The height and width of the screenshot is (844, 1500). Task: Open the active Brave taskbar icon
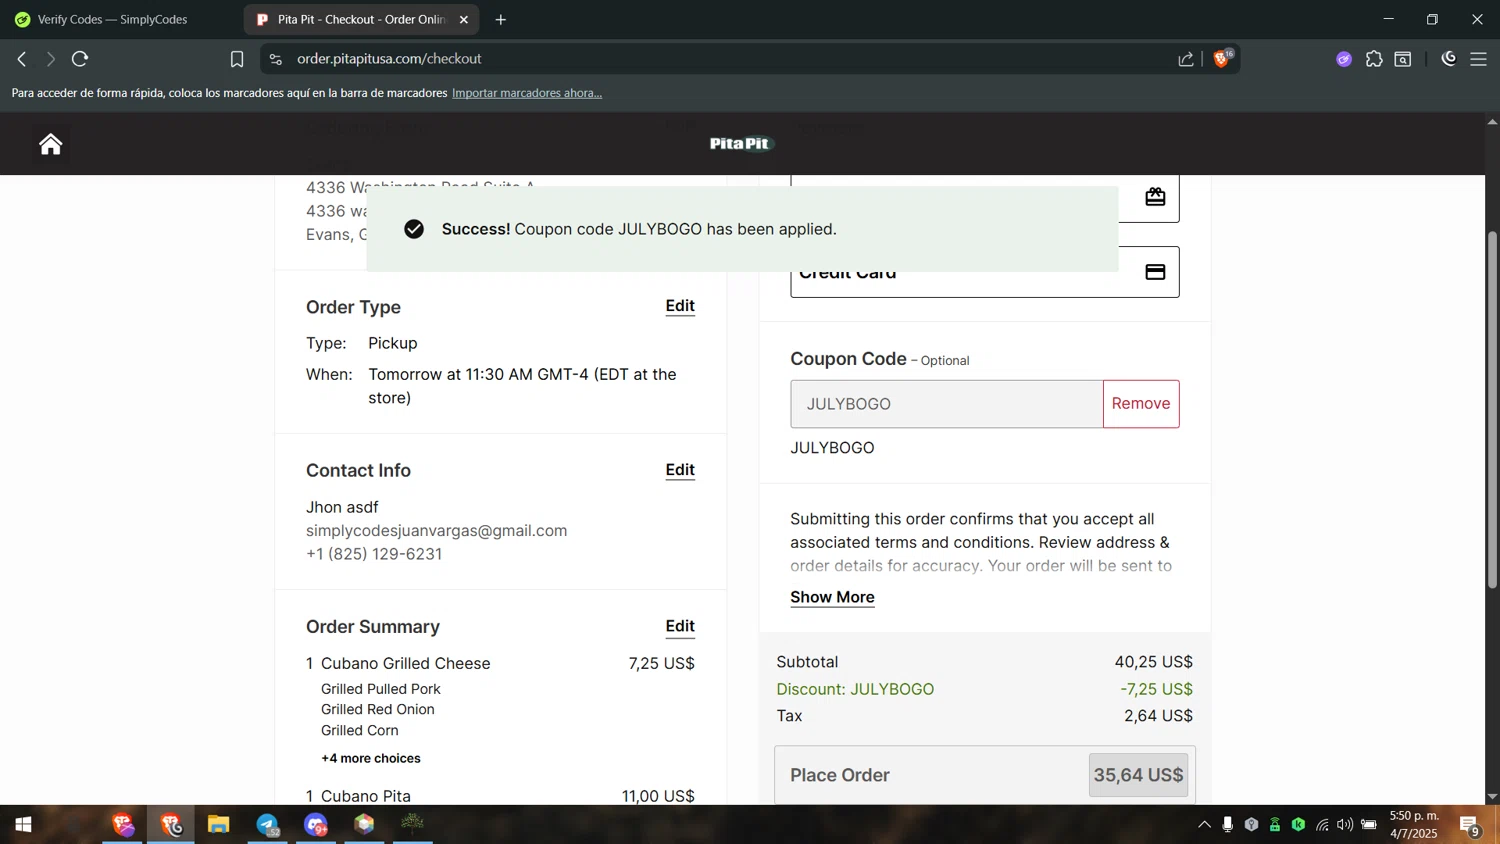172,825
